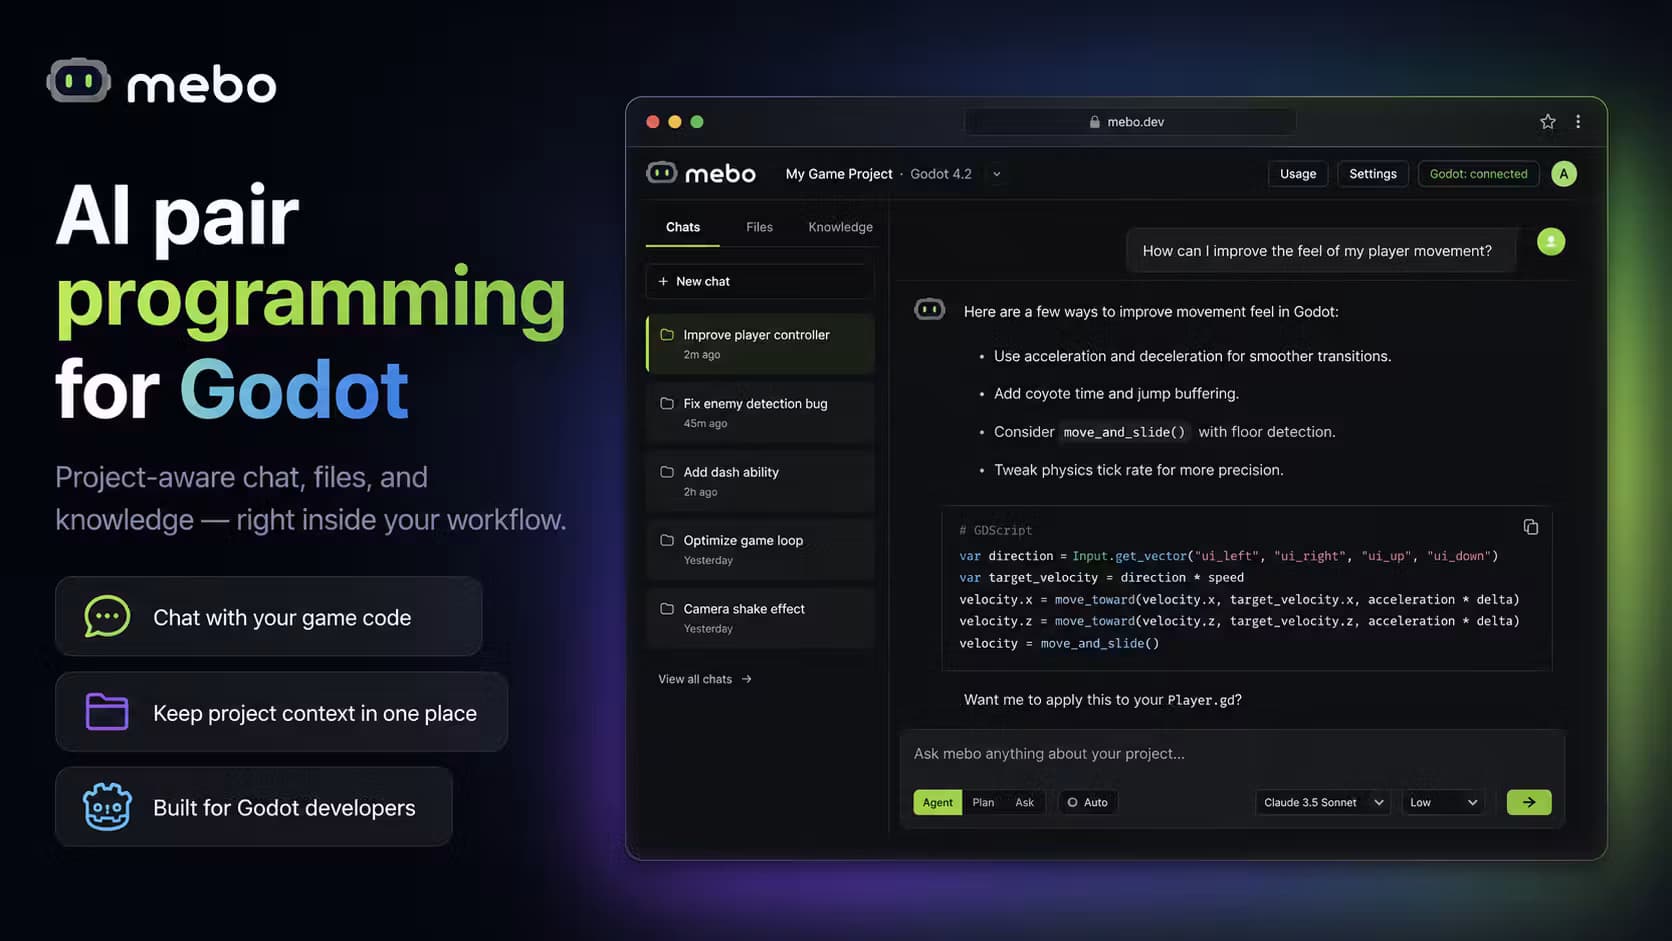Click the user message about player movement

click(1321, 251)
